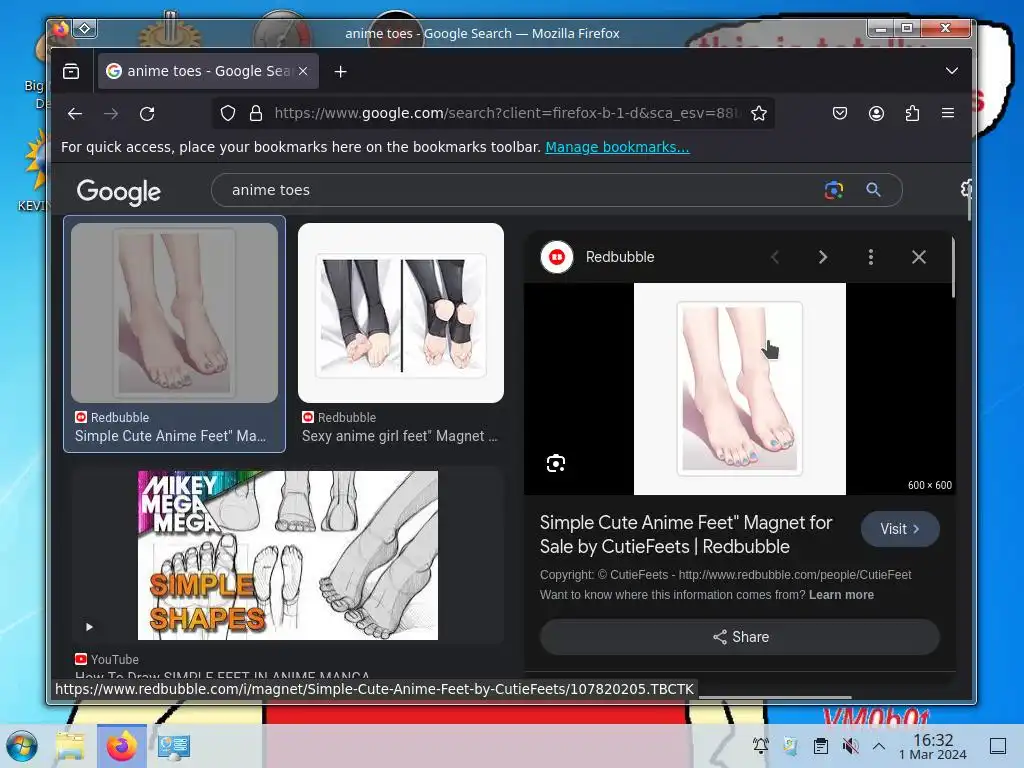This screenshot has height=768, width=1024.
Task: Open the large preview image of feet
Action: pyautogui.click(x=740, y=389)
